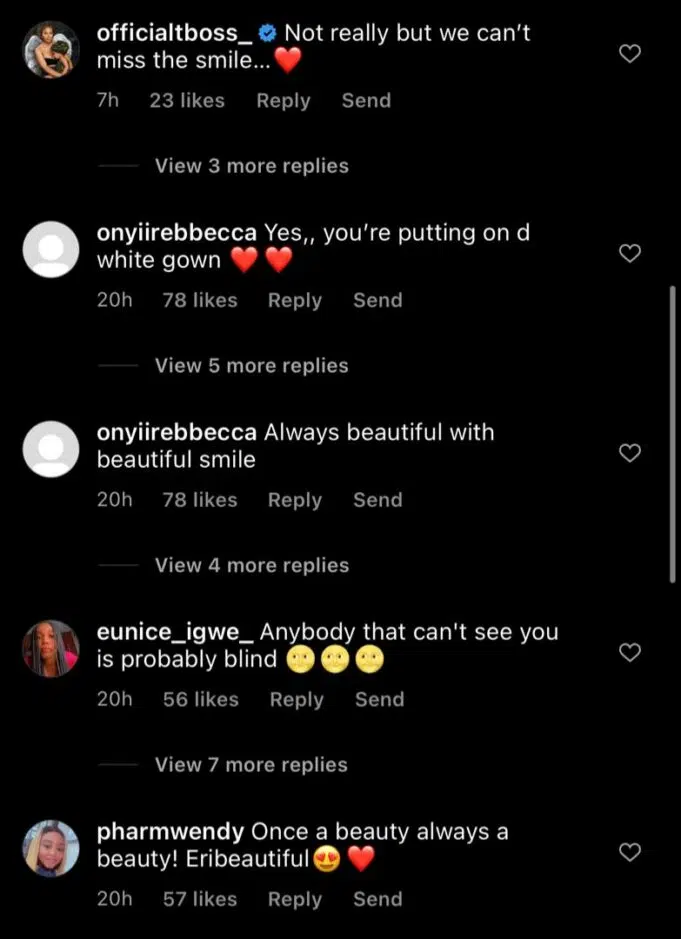Open eunice_igwe_ profile avatar
The height and width of the screenshot is (939, 681).
tap(50, 649)
